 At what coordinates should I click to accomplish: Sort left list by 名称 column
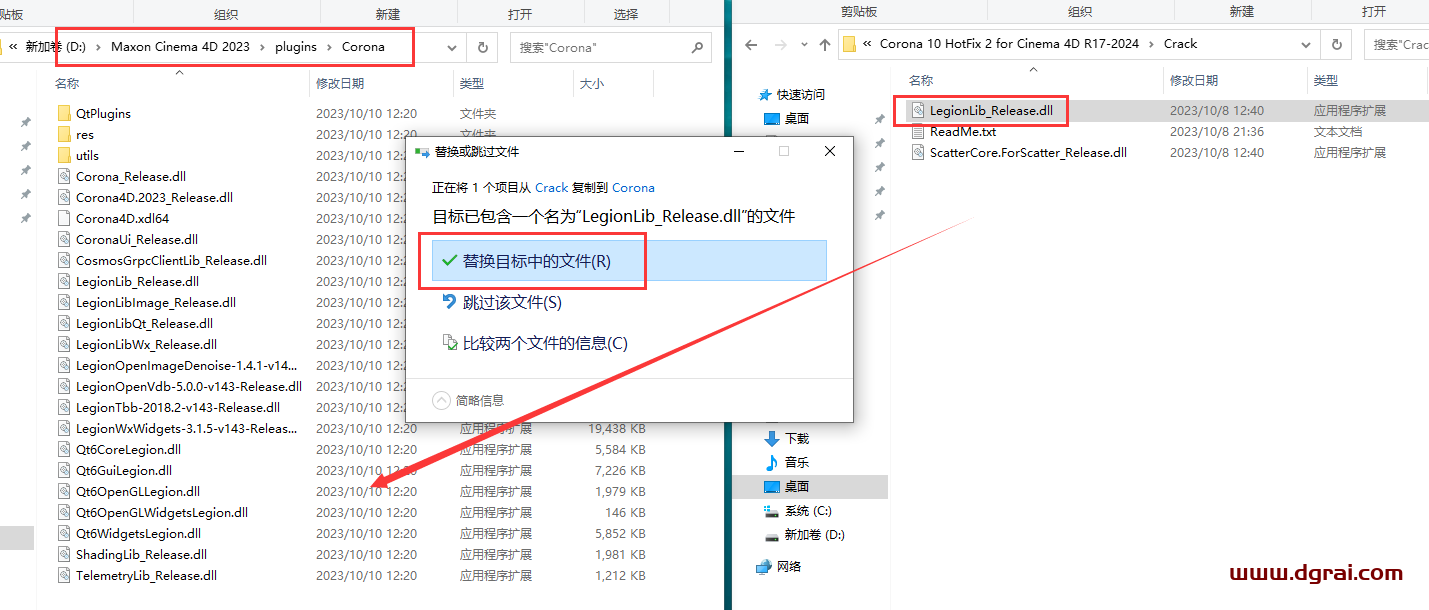point(67,84)
